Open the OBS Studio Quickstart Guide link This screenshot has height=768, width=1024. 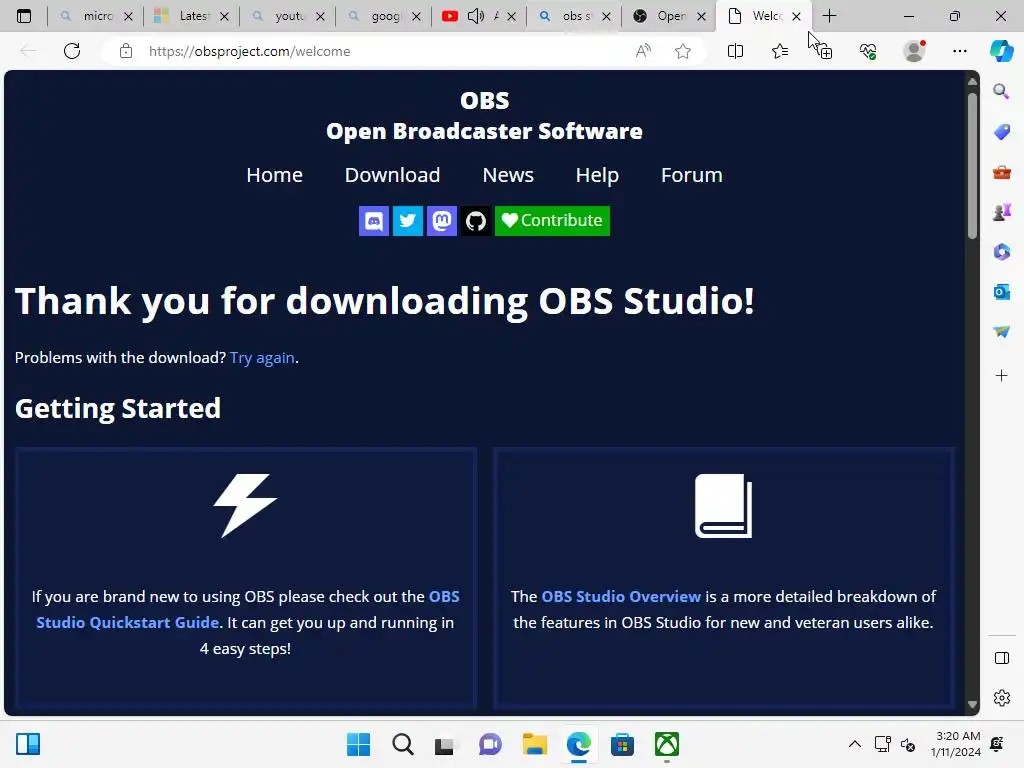point(248,609)
